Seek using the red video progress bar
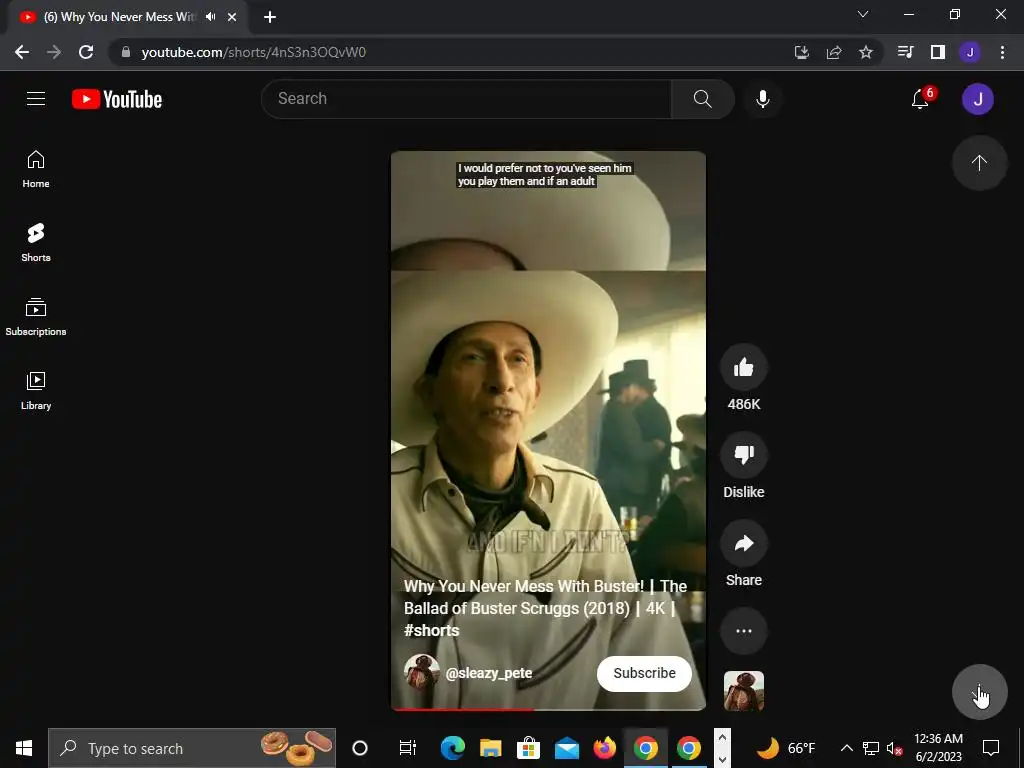Viewport: 1024px width, 768px height. click(x=548, y=709)
